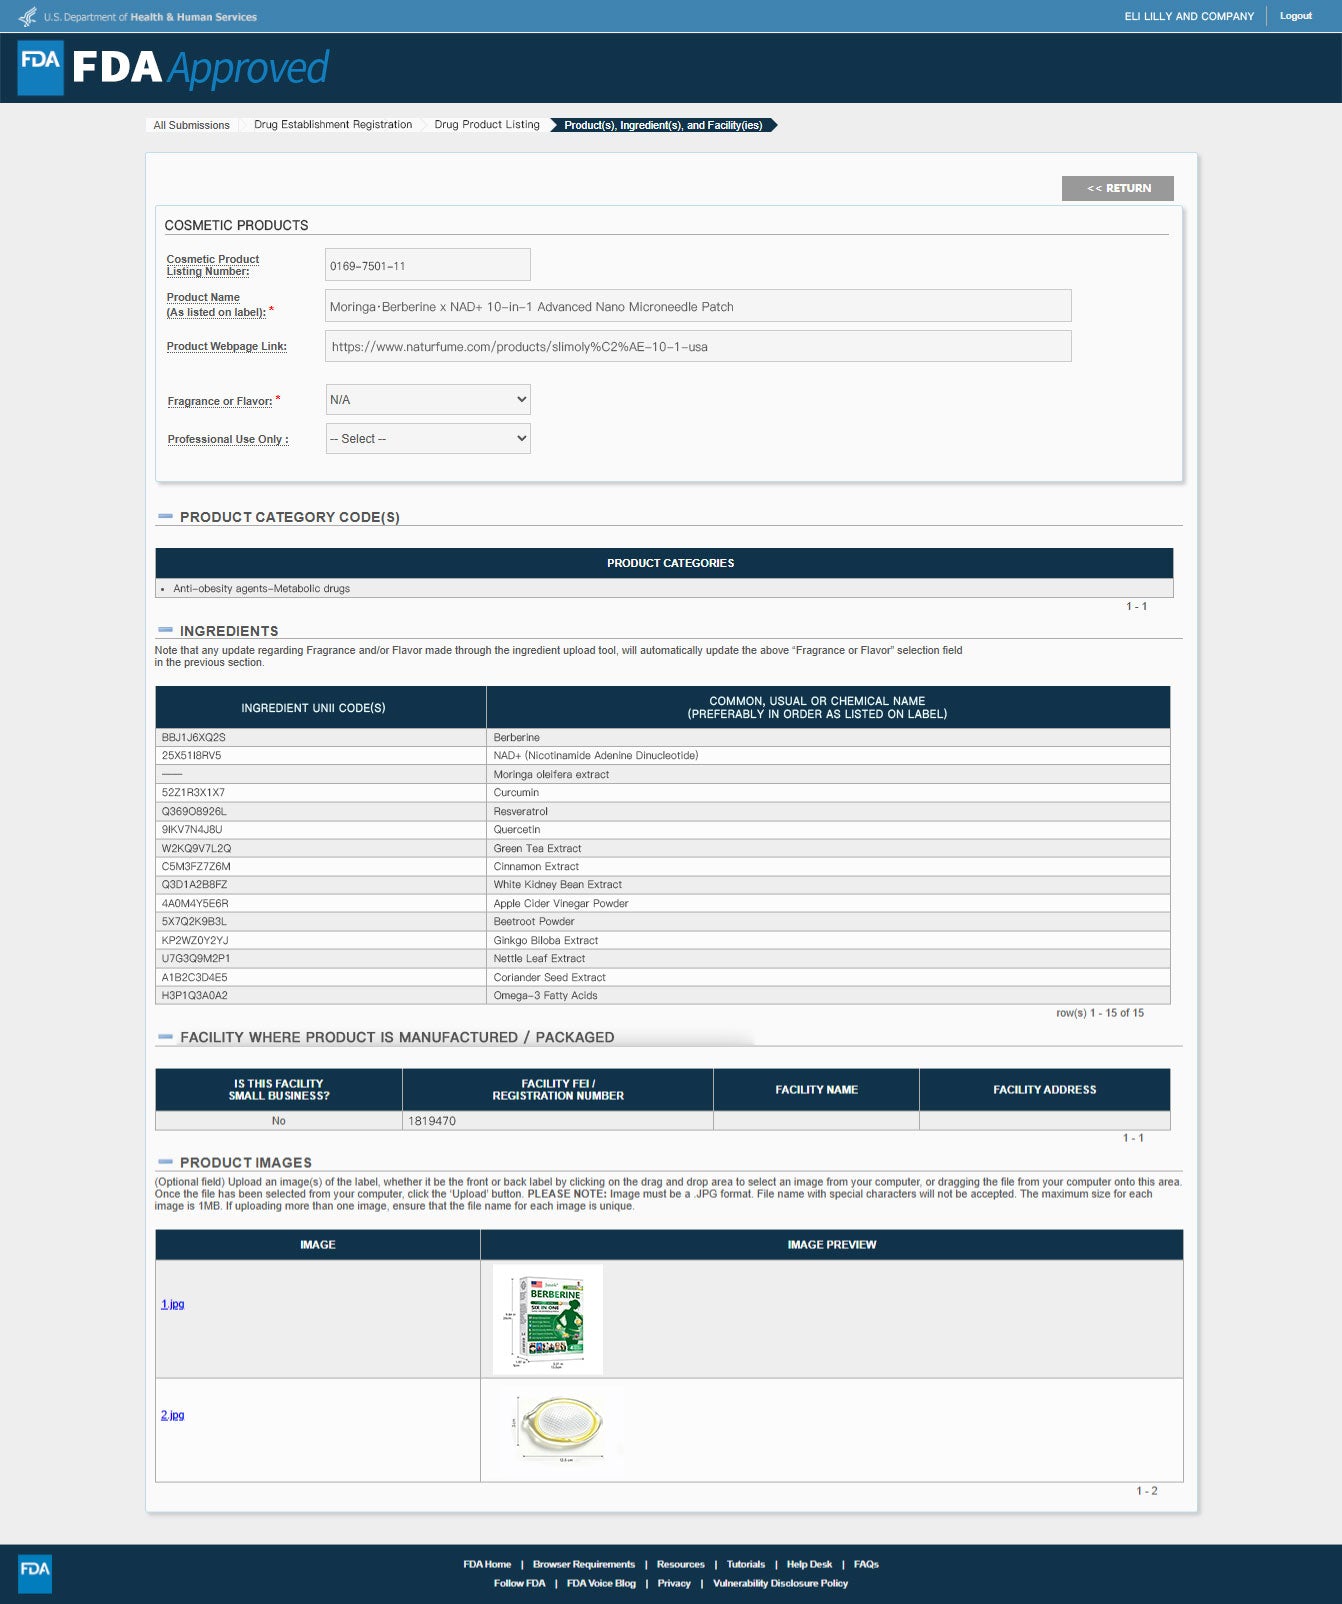
Task: Click the Facility Name column header
Action: [816, 1090]
